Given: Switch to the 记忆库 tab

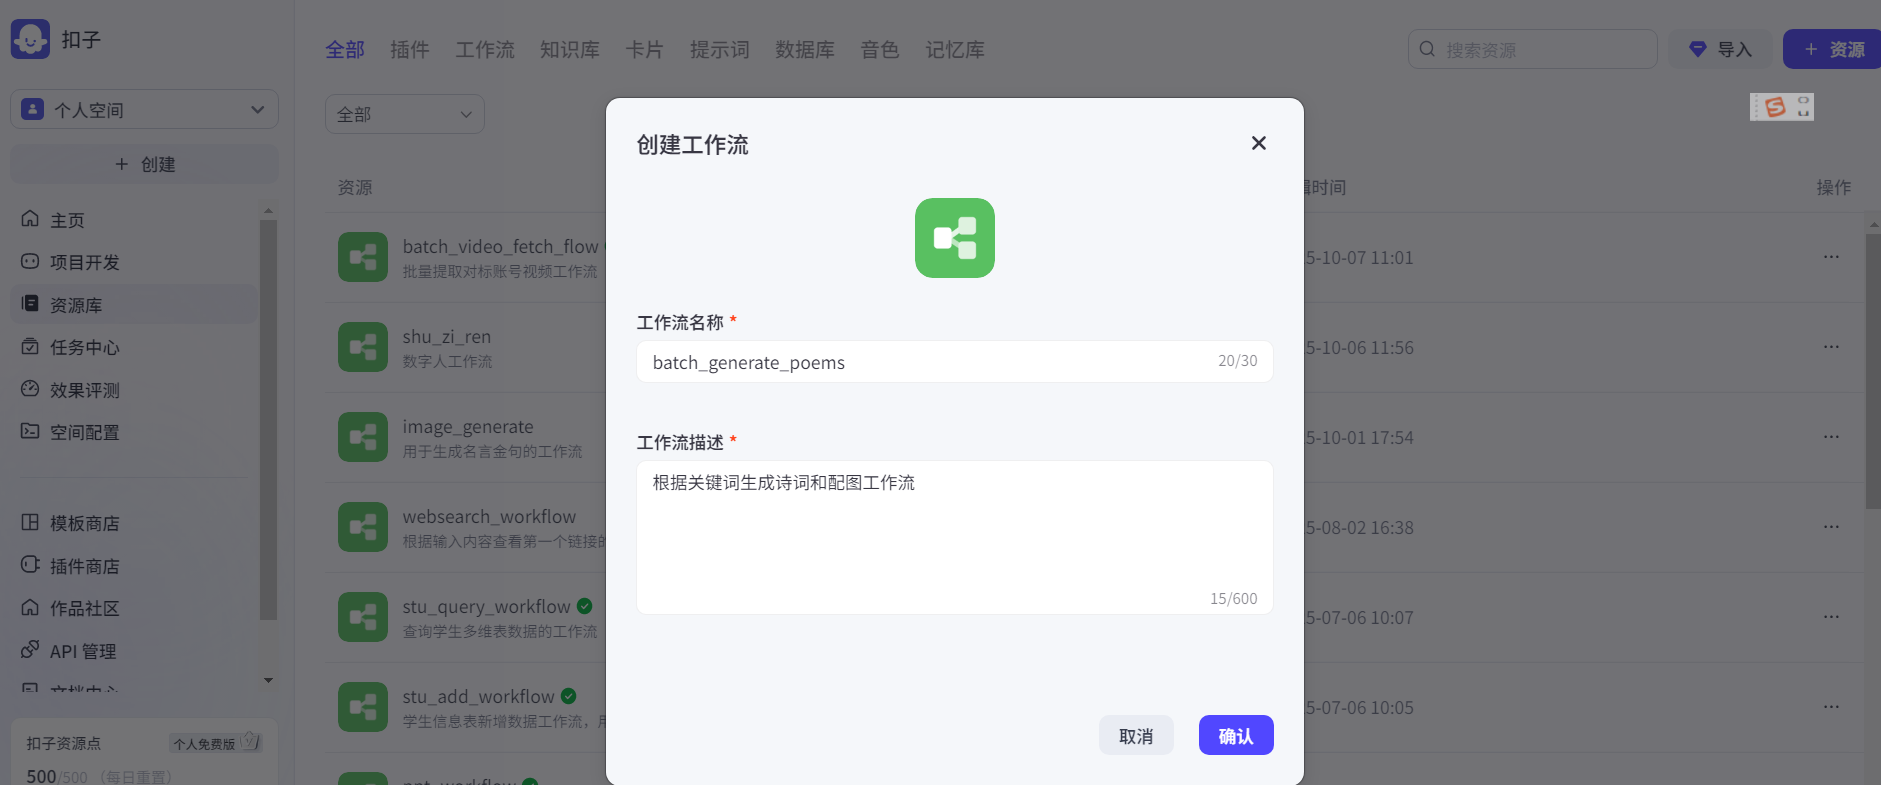Looking at the screenshot, I should (x=955, y=49).
